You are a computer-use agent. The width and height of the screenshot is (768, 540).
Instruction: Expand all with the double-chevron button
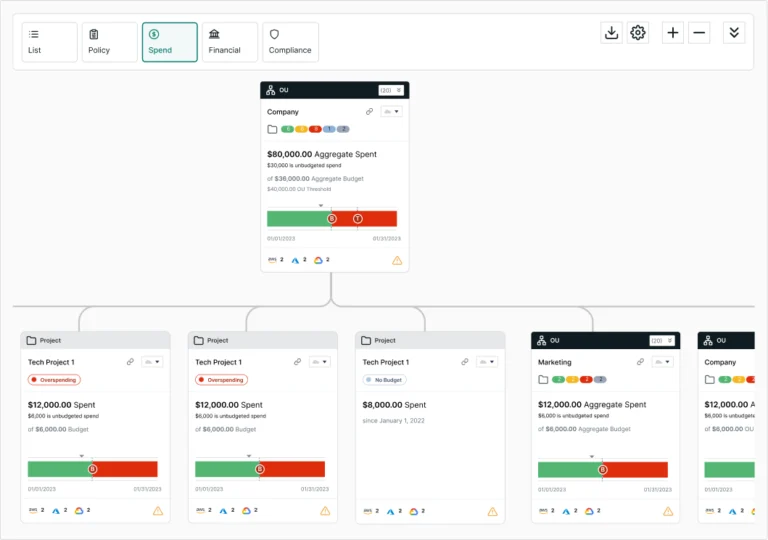click(x=734, y=33)
